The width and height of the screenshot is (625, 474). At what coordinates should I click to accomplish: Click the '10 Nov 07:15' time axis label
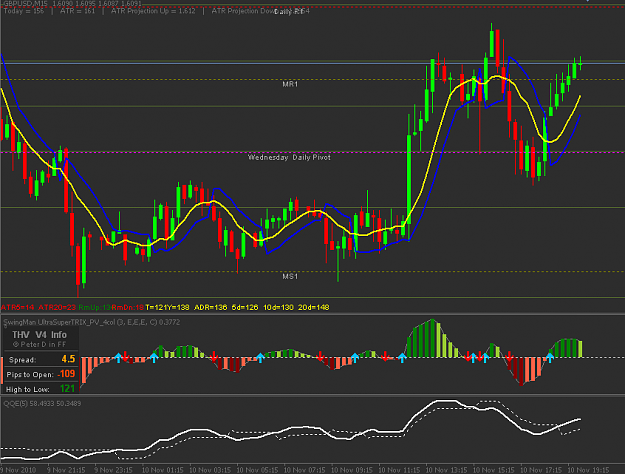point(304,470)
